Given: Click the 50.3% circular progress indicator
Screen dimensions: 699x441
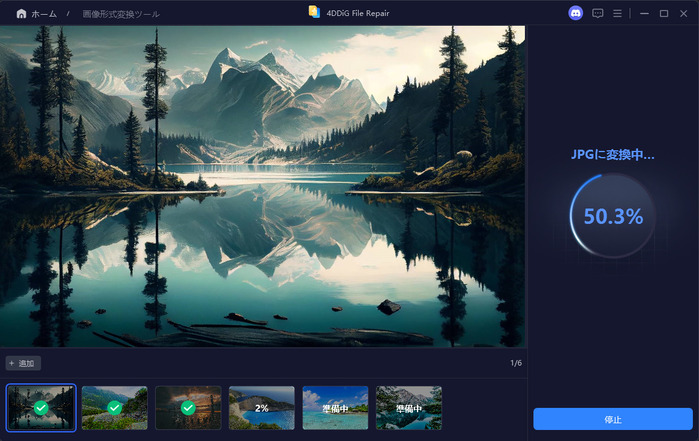Looking at the screenshot, I should 613,216.
